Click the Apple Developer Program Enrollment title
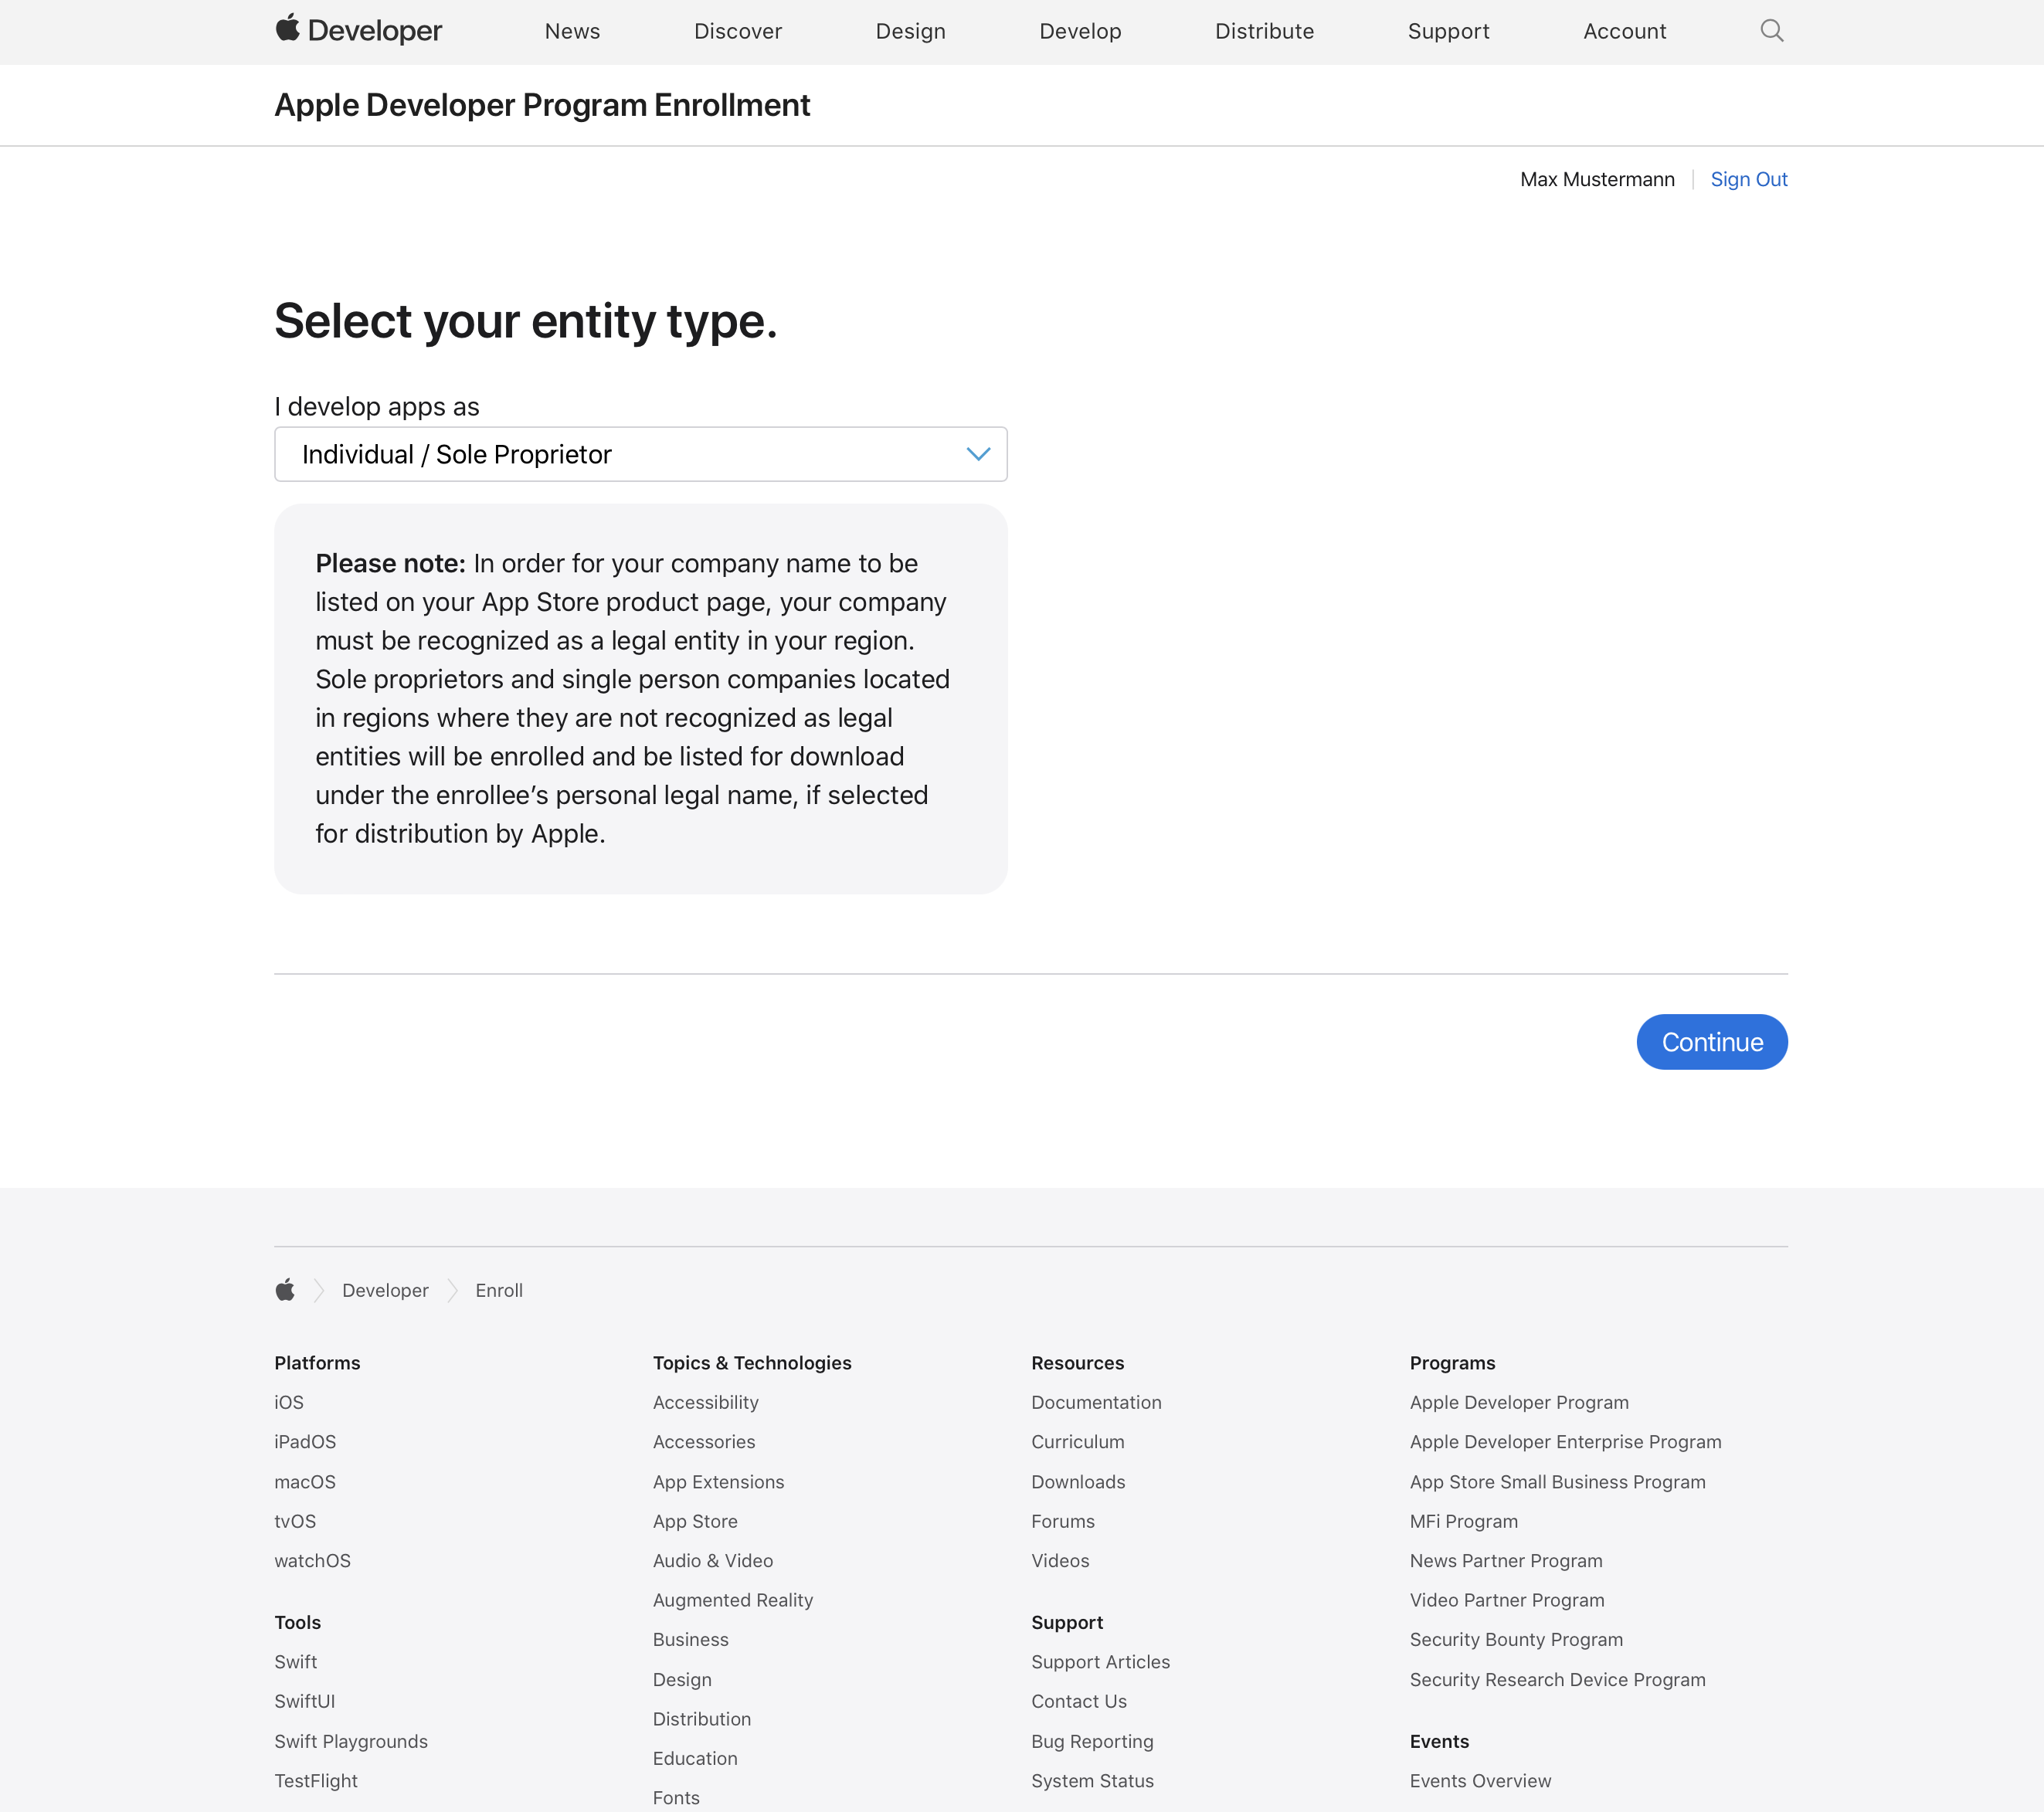This screenshot has height=1812, width=2044. pyautogui.click(x=542, y=105)
